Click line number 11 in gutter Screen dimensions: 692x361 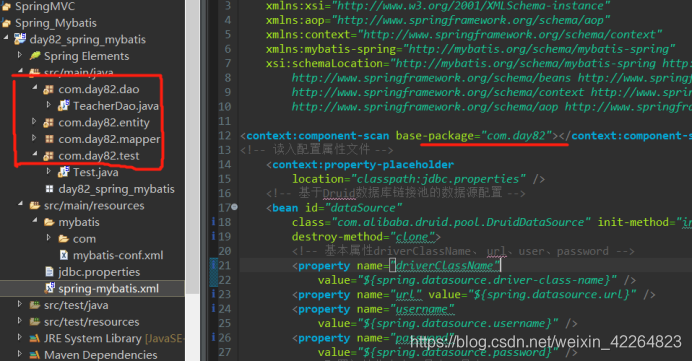click(224, 121)
